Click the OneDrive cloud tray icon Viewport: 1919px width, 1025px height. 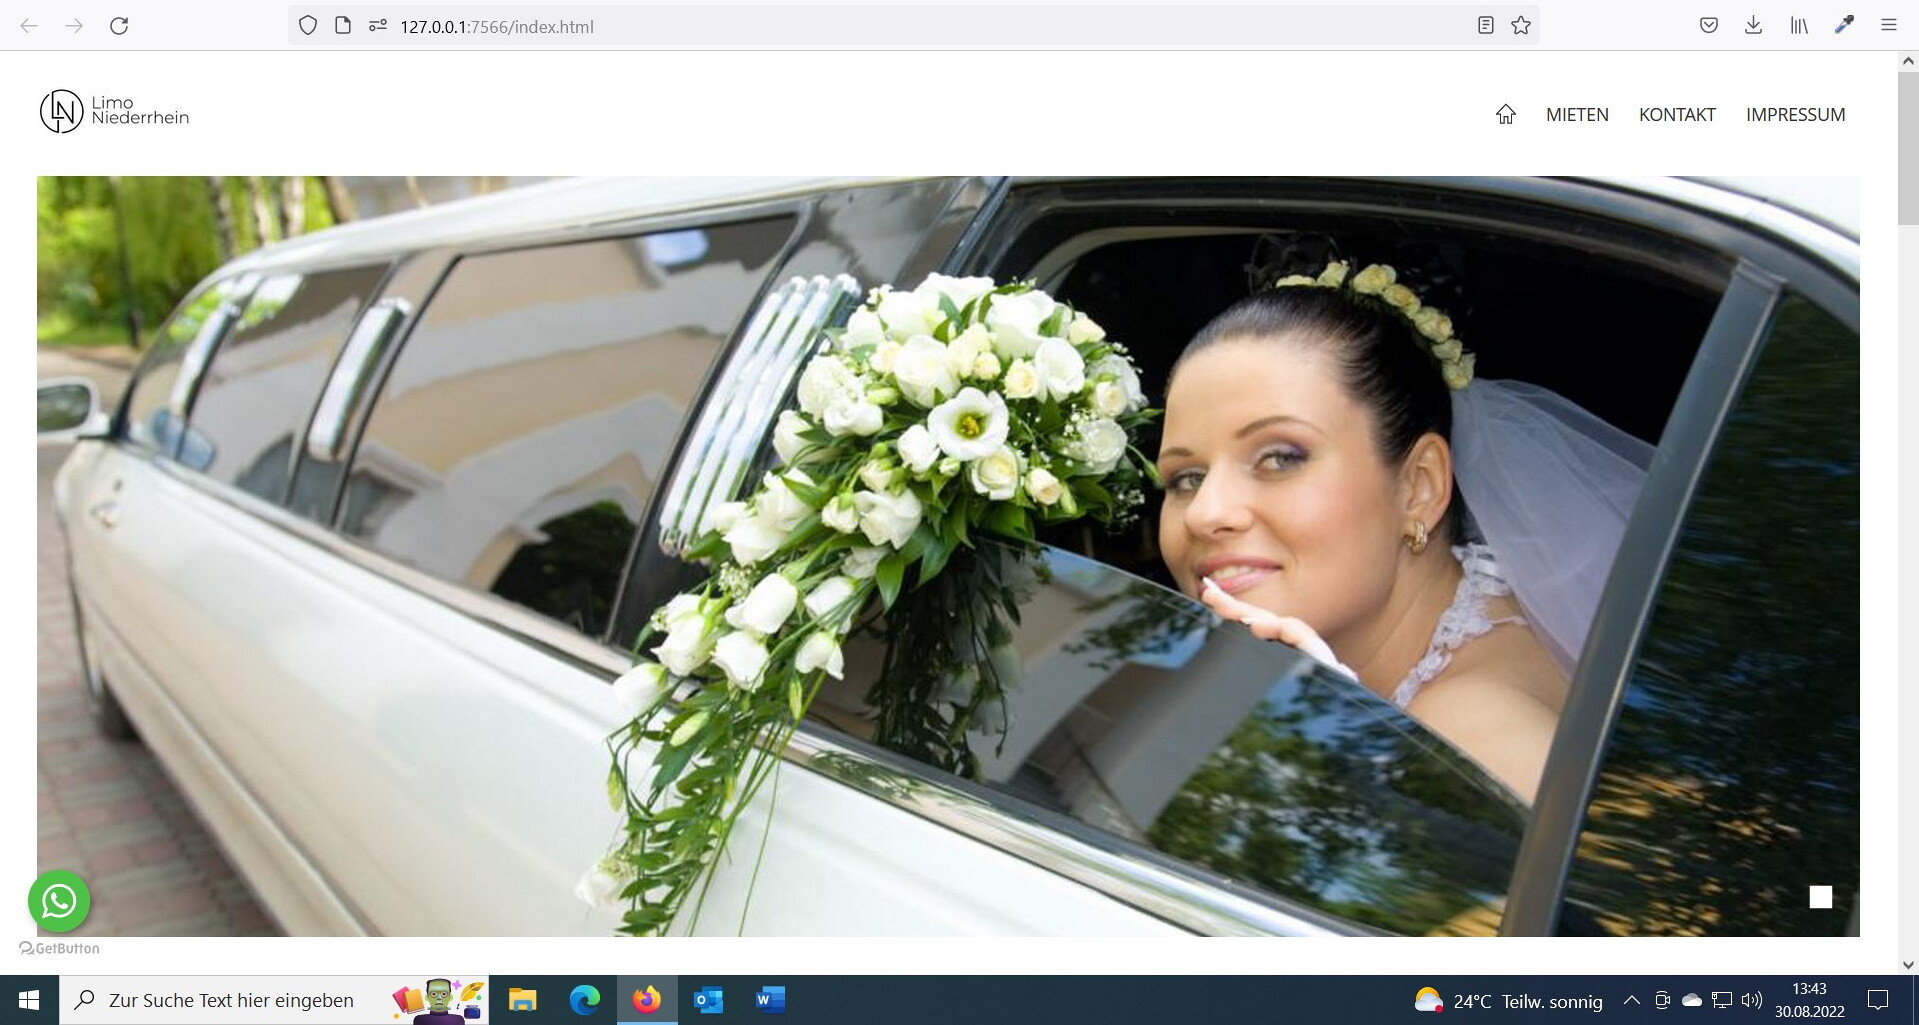1692,1000
